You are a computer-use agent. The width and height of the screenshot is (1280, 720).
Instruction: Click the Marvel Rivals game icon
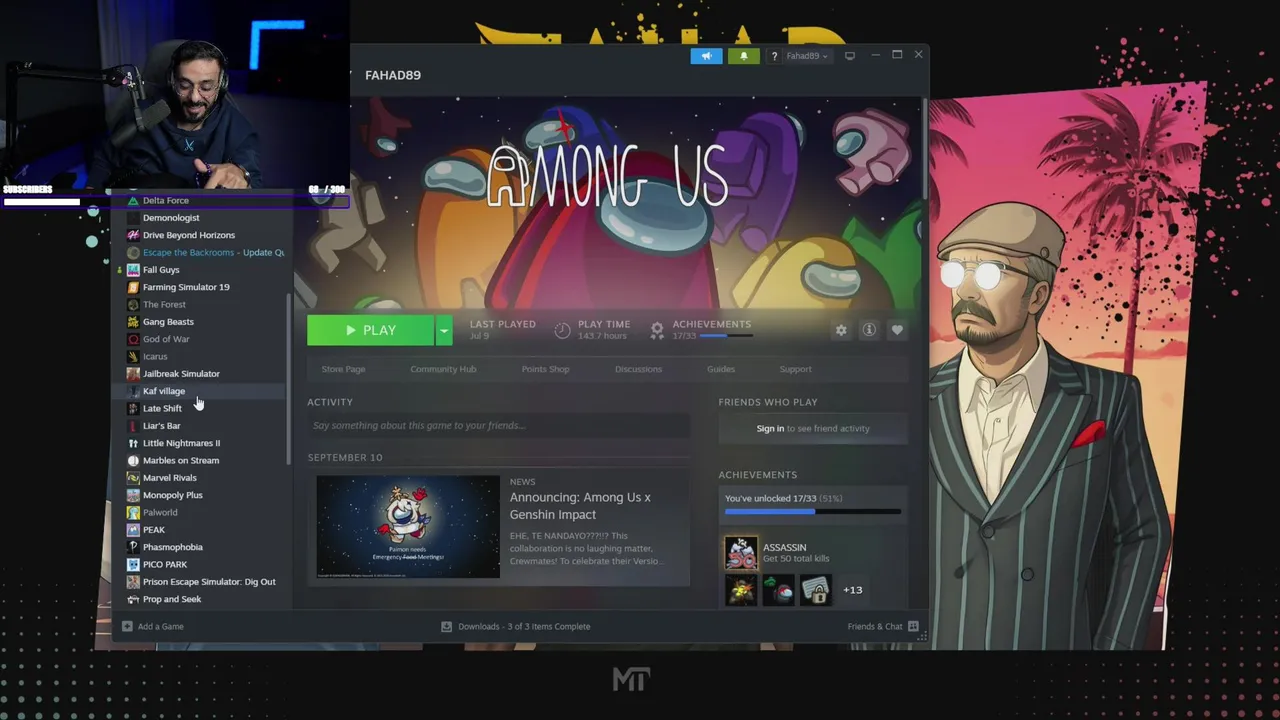(x=133, y=478)
